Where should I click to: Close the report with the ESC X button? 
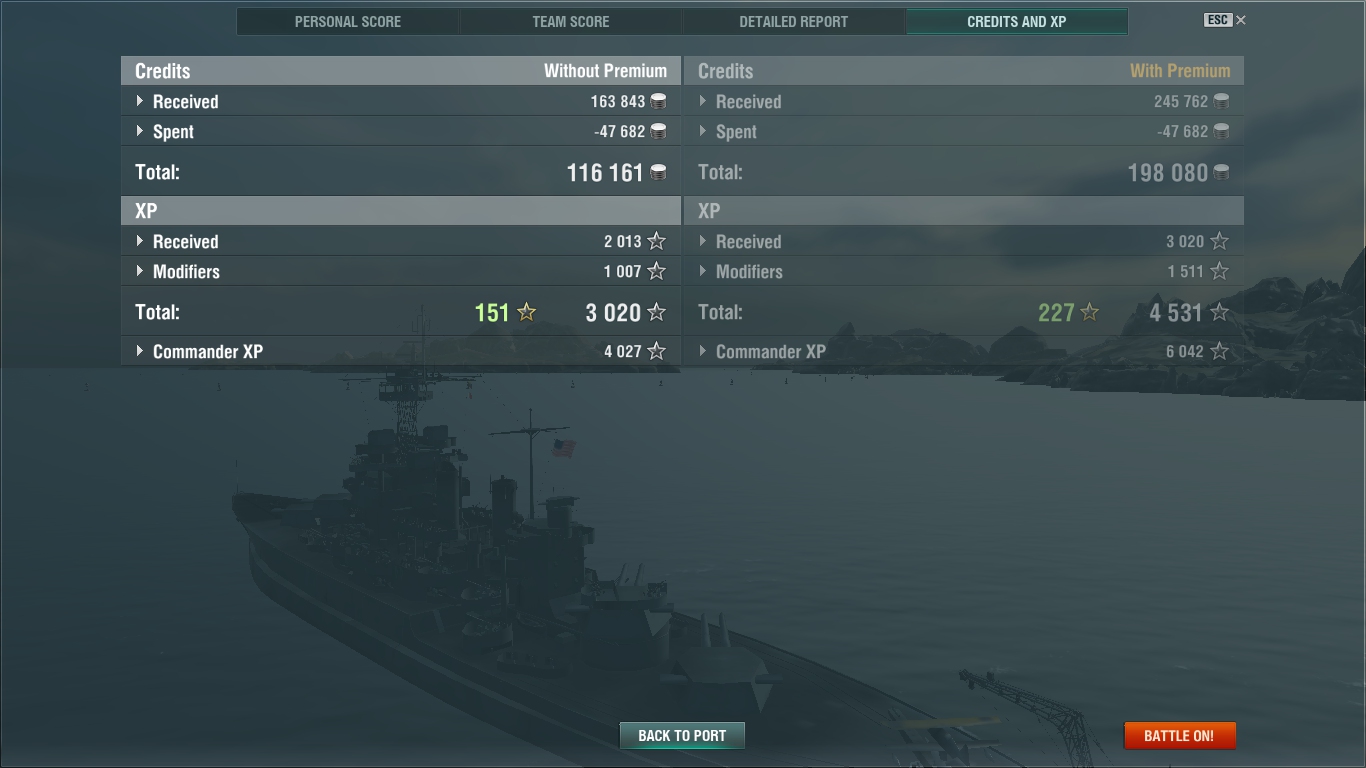pos(1225,20)
